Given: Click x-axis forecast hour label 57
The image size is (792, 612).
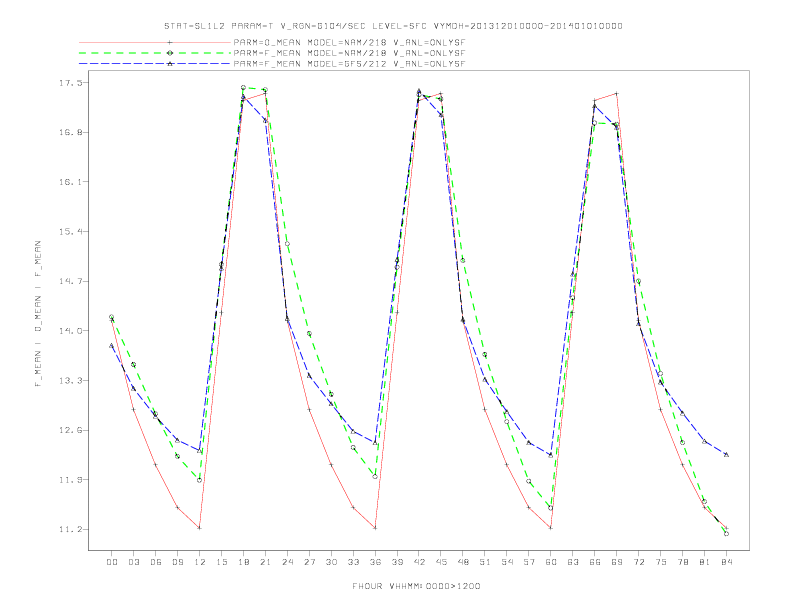Looking at the screenshot, I should 529,562.
